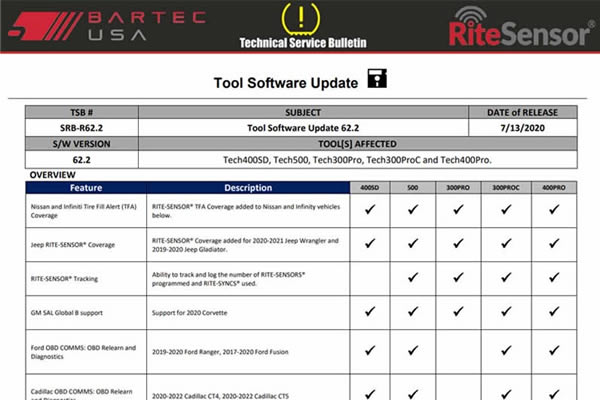Click the affected tools list starting 'Tech400SD, Tech500'
This screenshot has width=600, height=400.
(357, 160)
